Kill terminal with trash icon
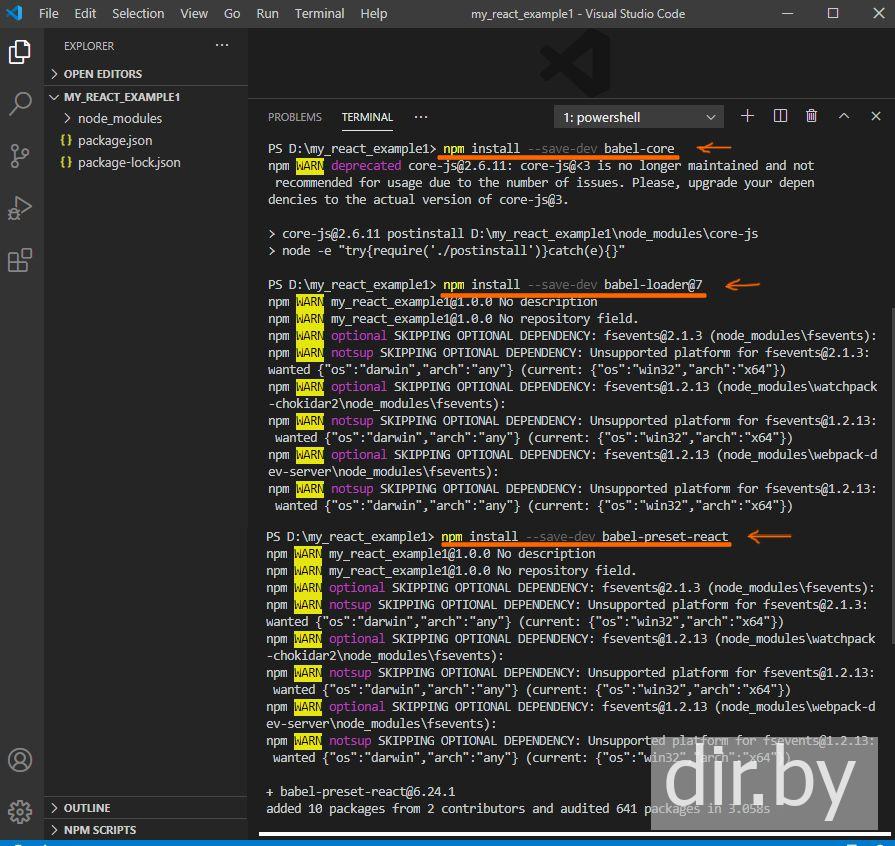The height and width of the screenshot is (846, 895). [812, 117]
